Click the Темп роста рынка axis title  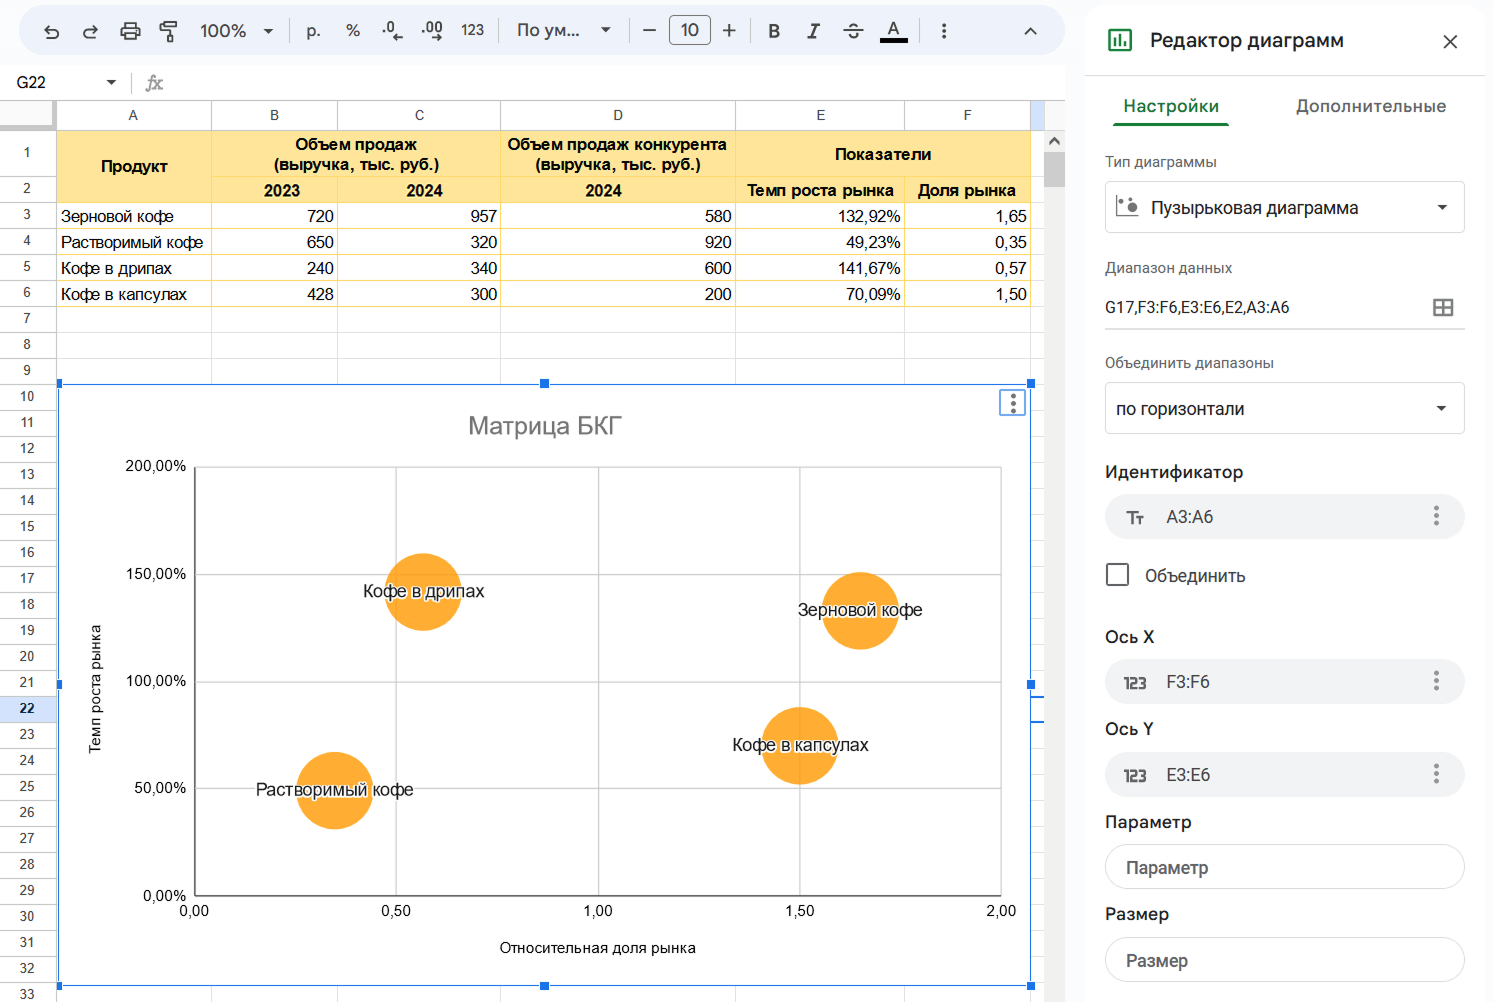pos(95,689)
